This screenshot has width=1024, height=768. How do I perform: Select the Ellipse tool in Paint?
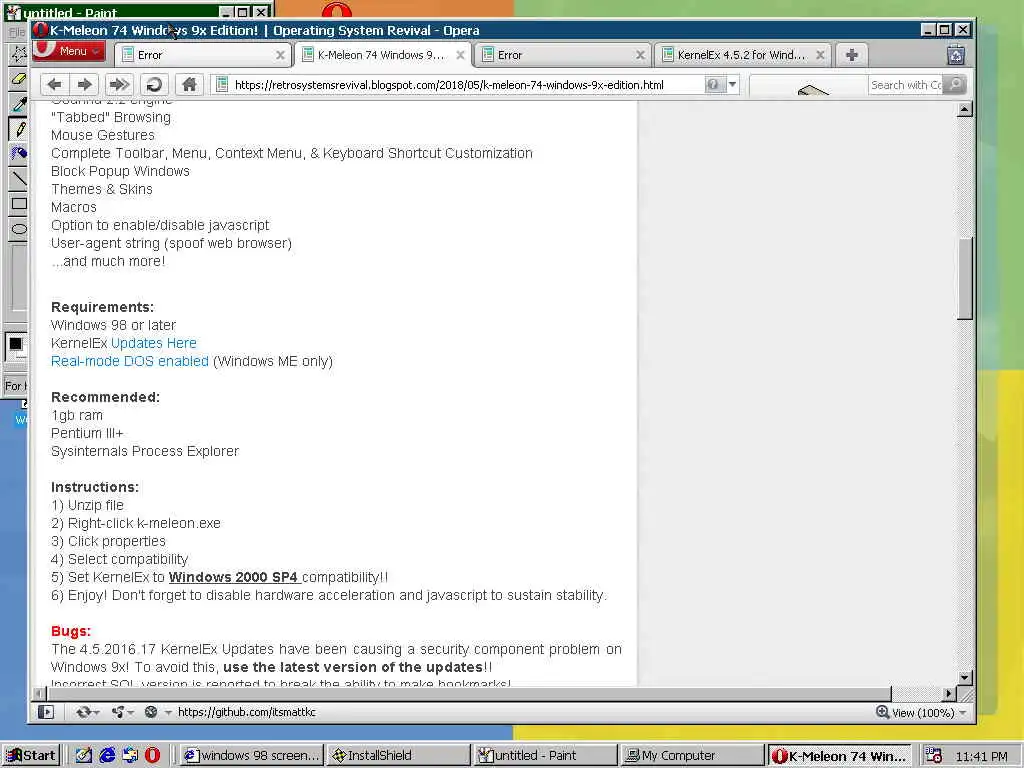click(x=18, y=228)
